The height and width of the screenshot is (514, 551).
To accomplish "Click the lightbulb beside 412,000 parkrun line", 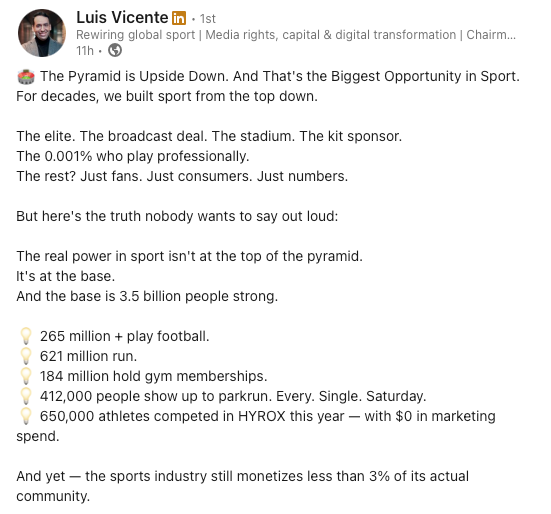I will point(26,396).
